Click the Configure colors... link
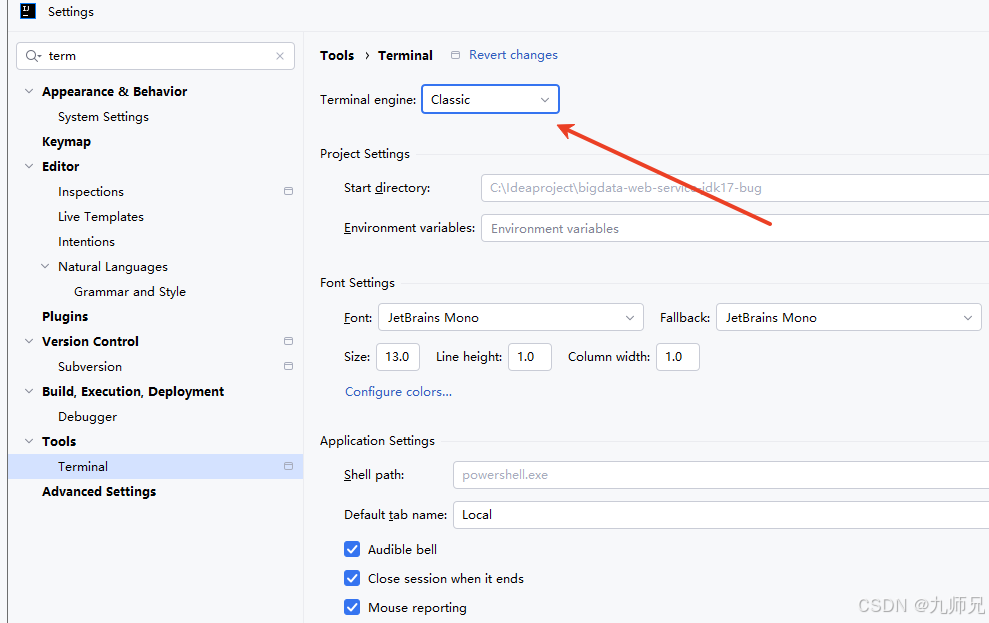The image size is (989, 623). pyautogui.click(x=399, y=392)
